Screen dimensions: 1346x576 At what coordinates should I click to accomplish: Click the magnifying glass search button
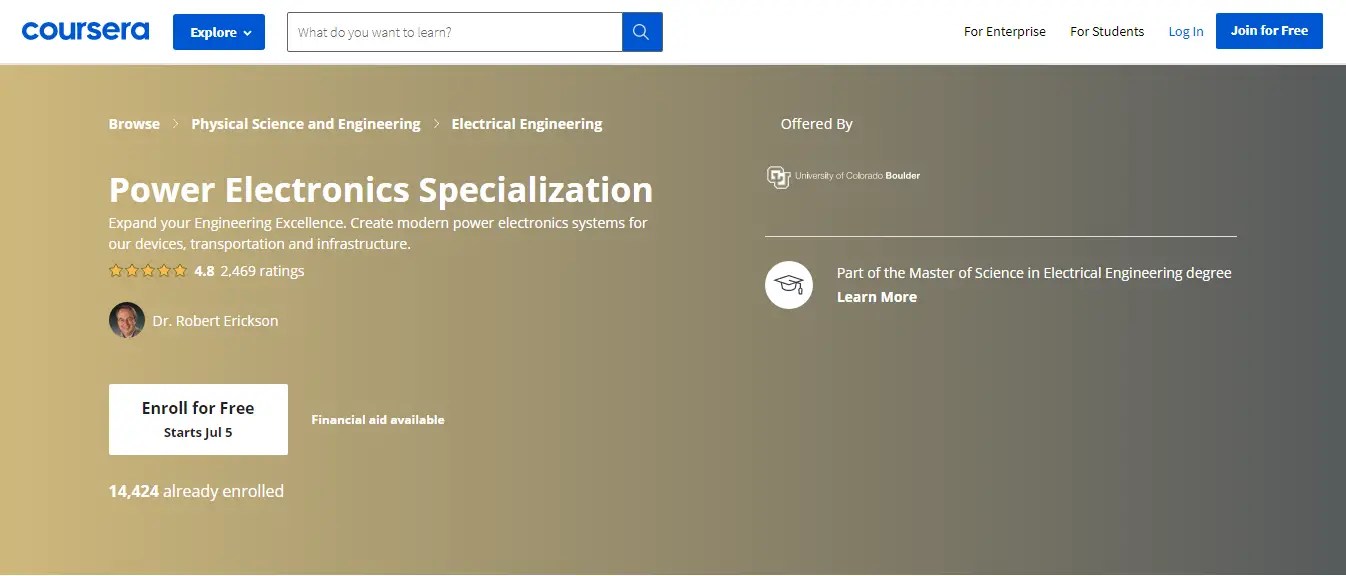642,32
